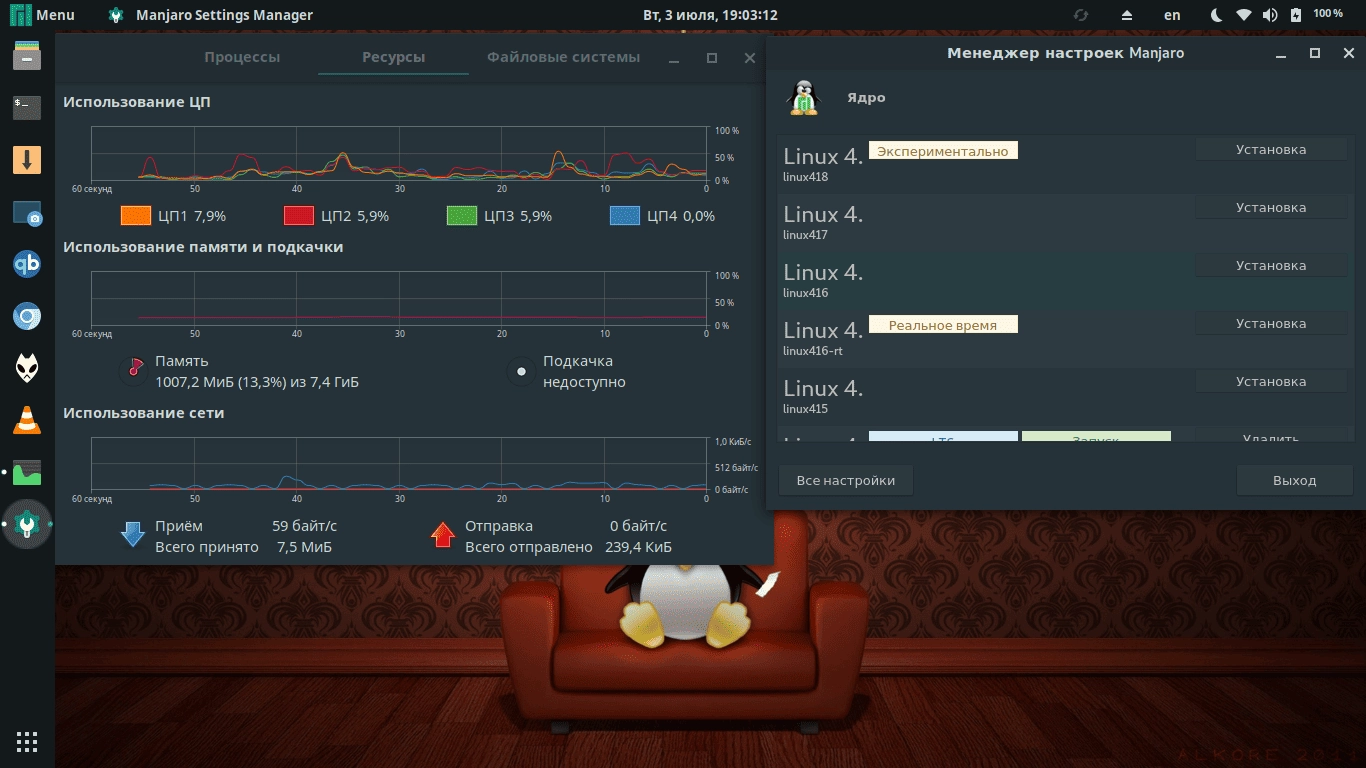
Task: Click the Подкачка swap pie icon
Action: (x=520, y=372)
